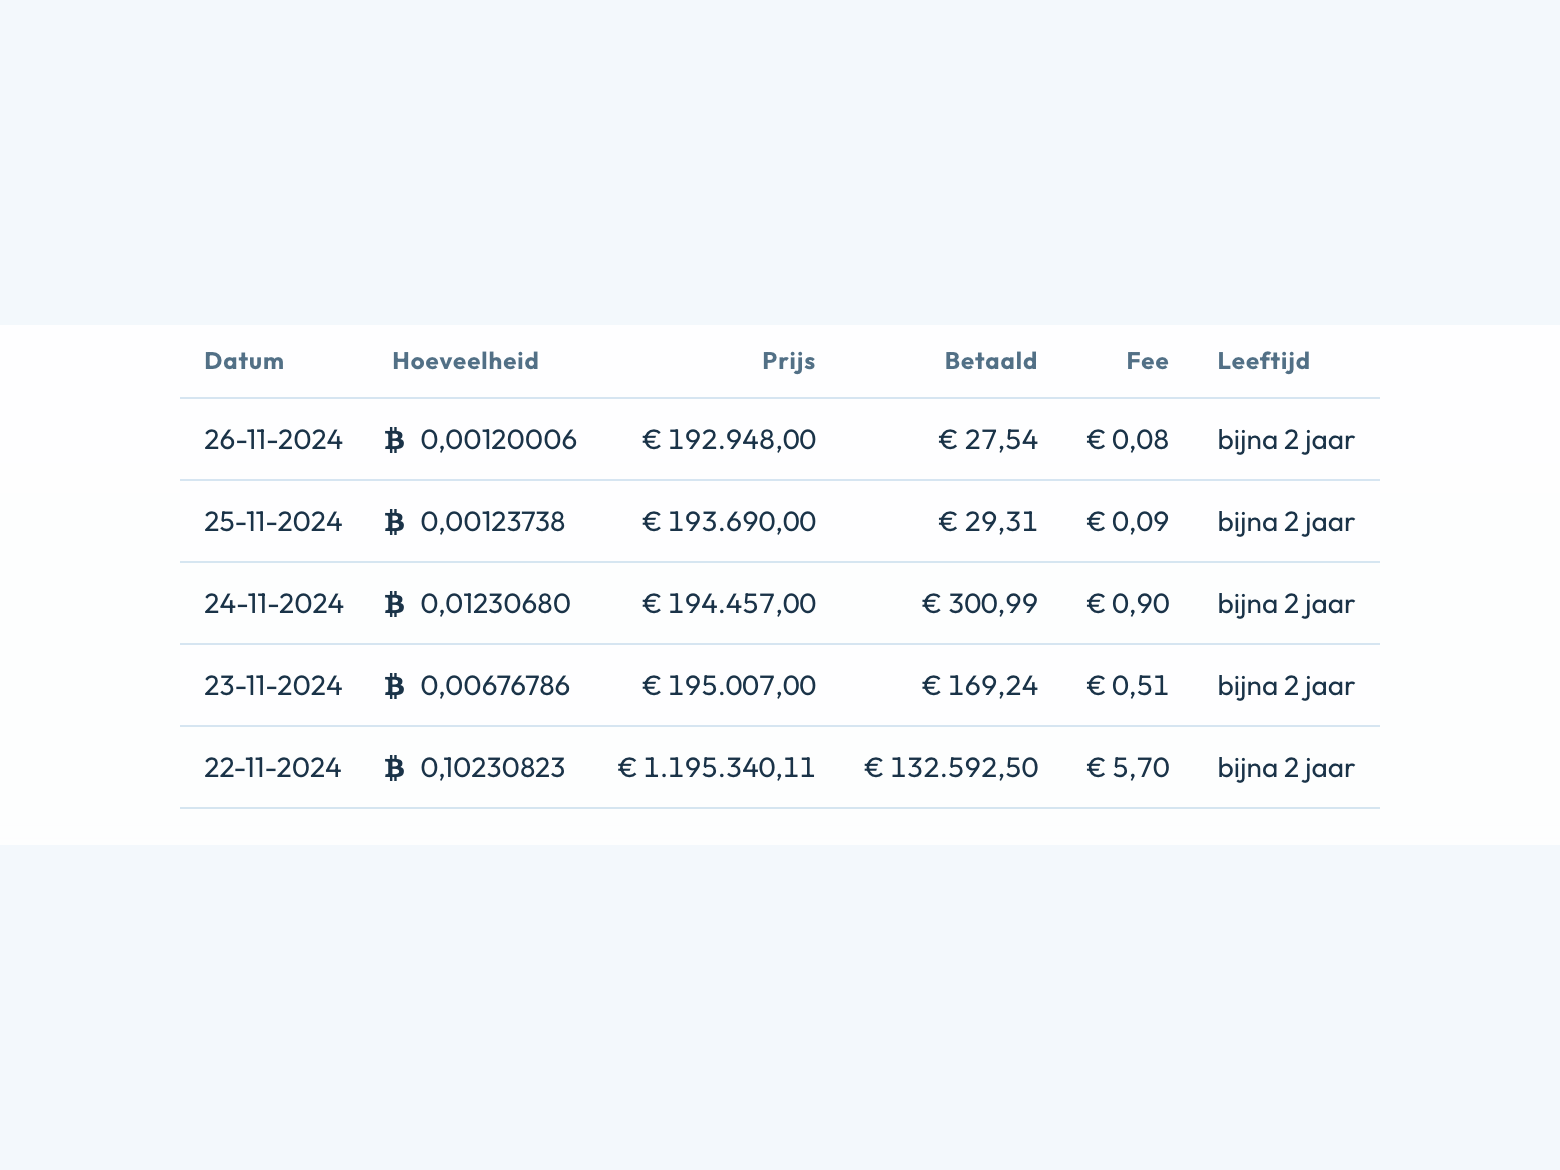This screenshot has height=1170, width=1560.
Task: Click the Datum column header
Action: [x=244, y=361]
